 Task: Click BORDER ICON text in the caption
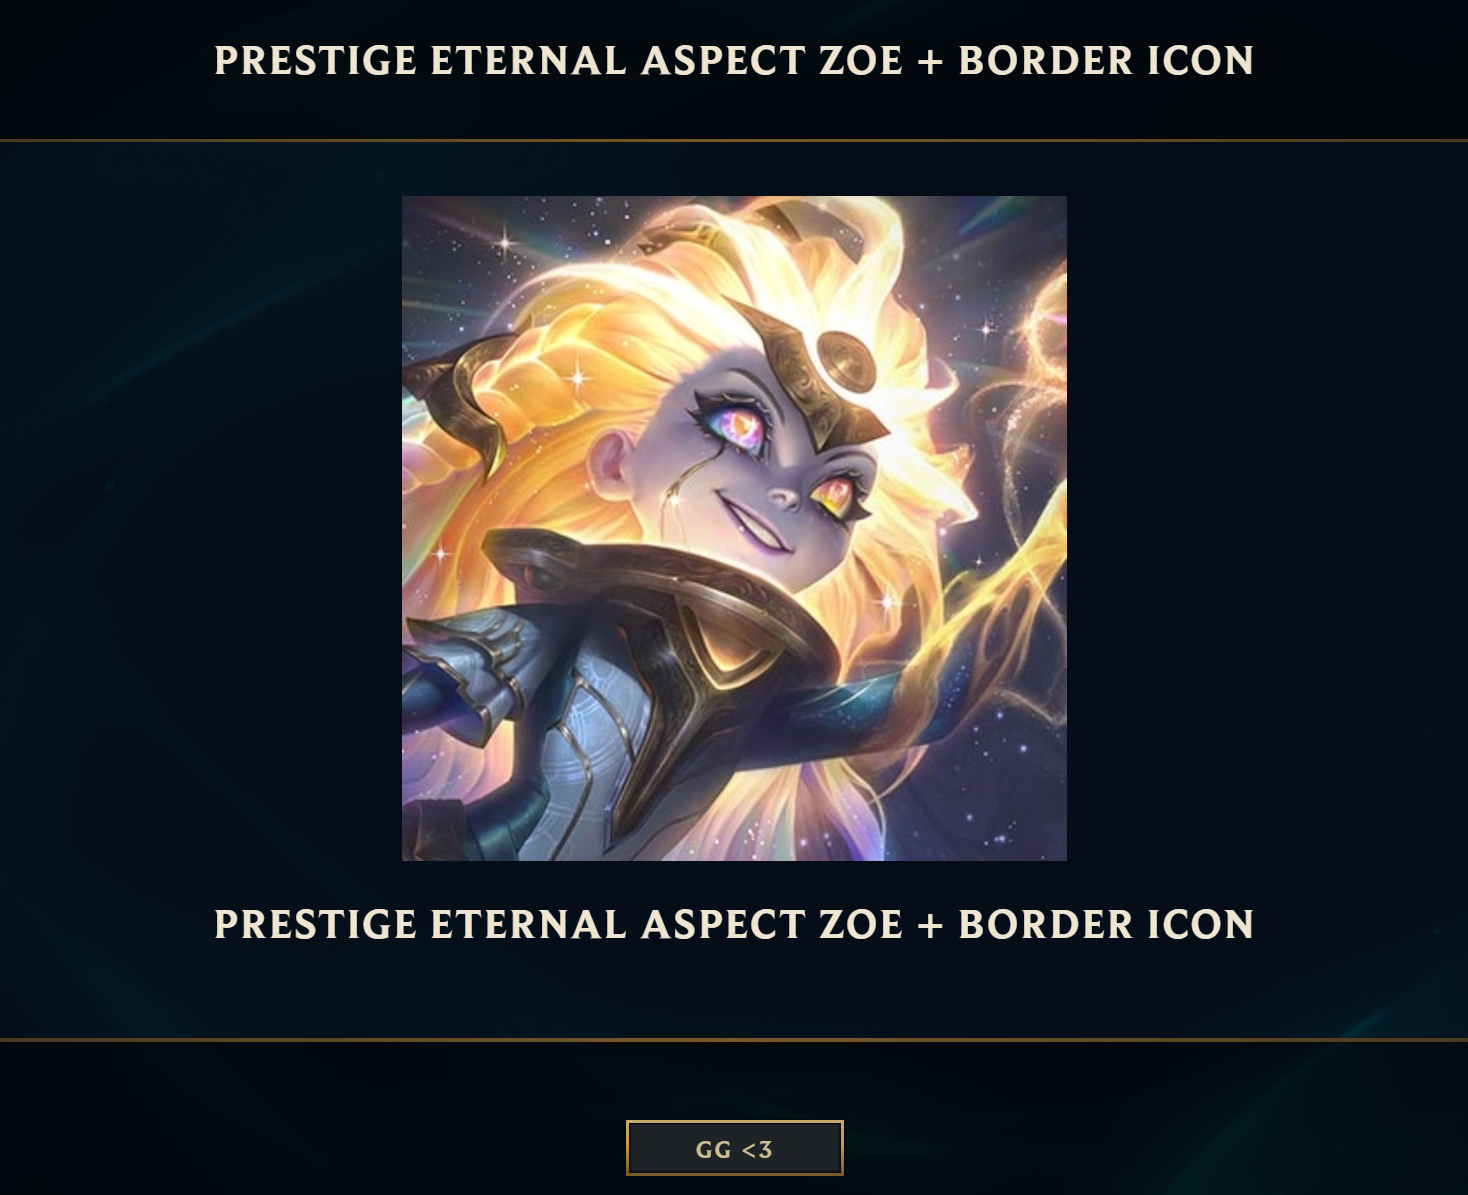tap(1106, 924)
